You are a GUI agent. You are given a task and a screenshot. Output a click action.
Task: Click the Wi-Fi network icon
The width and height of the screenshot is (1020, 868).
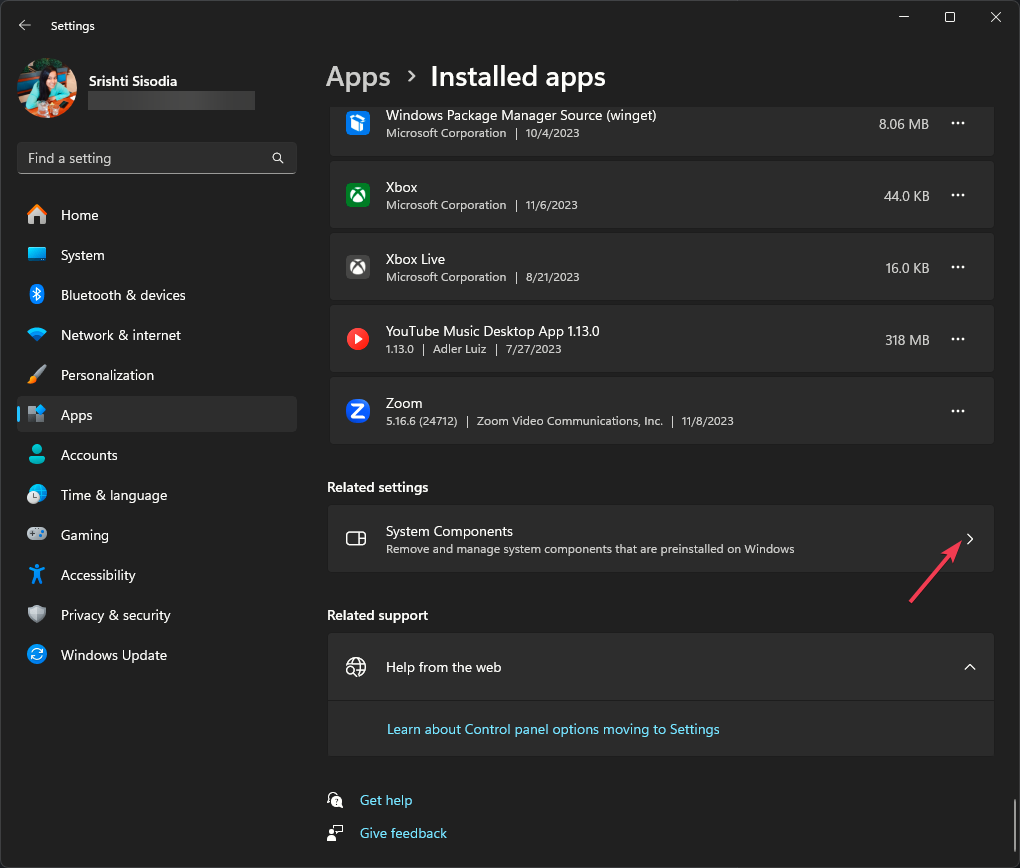(37, 334)
